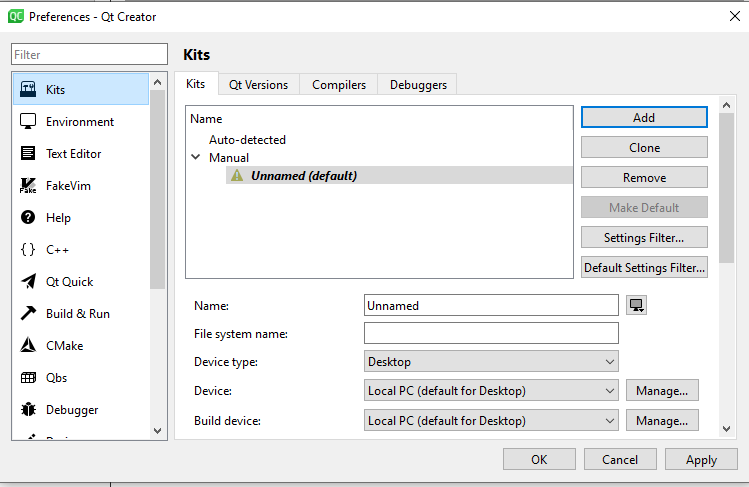Image resolution: width=749 pixels, height=487 pixels.
Task: Click the File system name input field
Action: 491,334
